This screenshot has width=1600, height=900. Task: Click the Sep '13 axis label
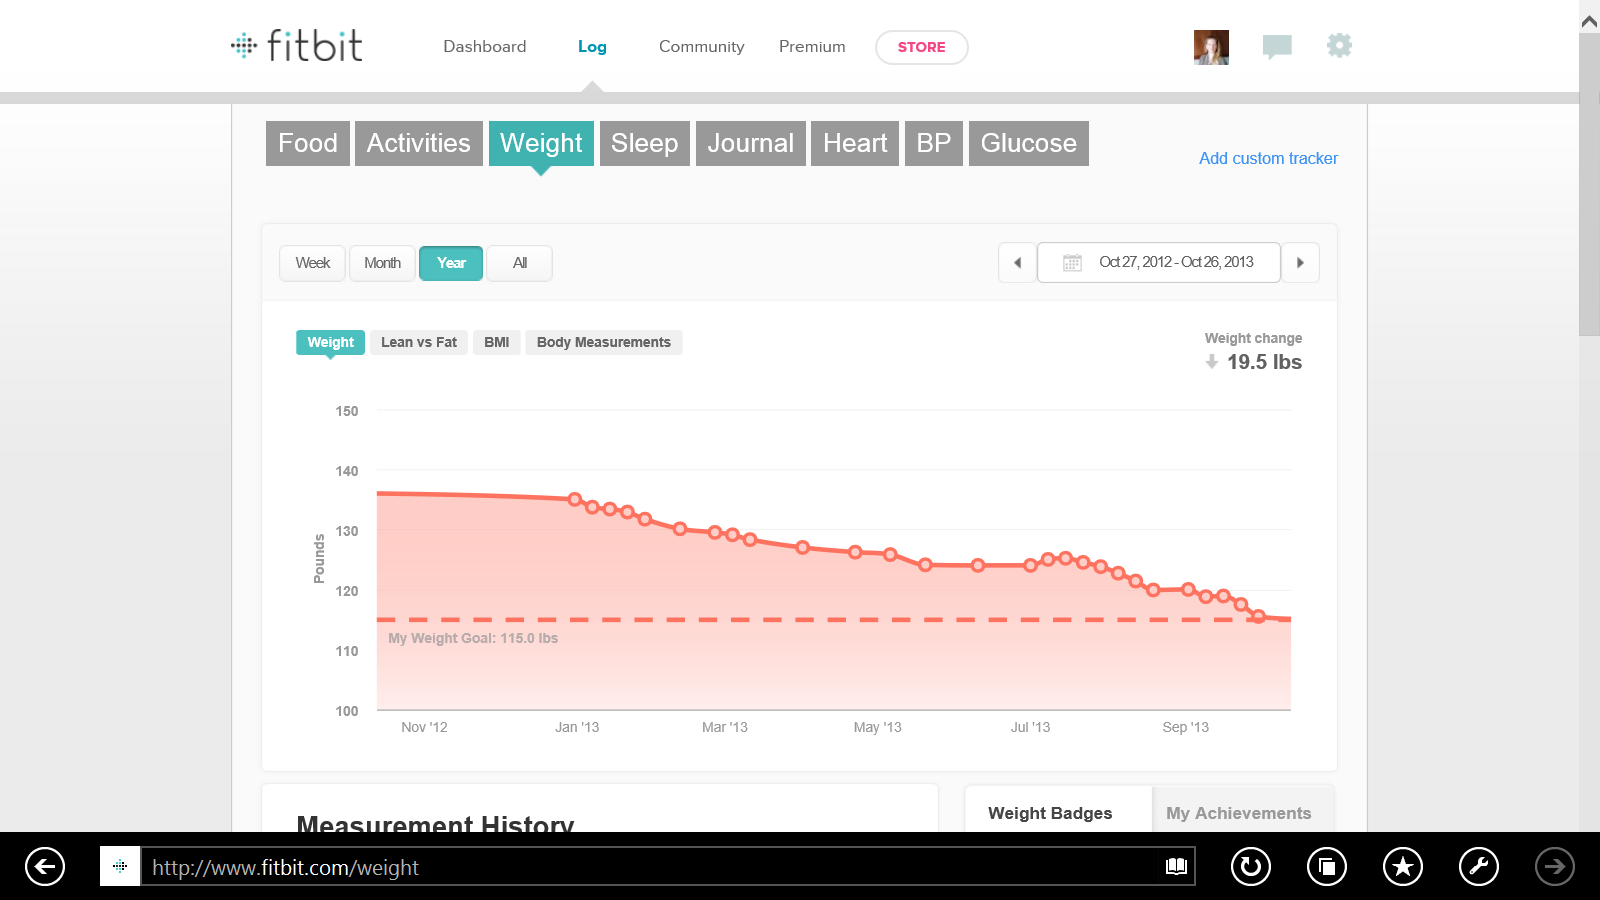(1185, 727)
